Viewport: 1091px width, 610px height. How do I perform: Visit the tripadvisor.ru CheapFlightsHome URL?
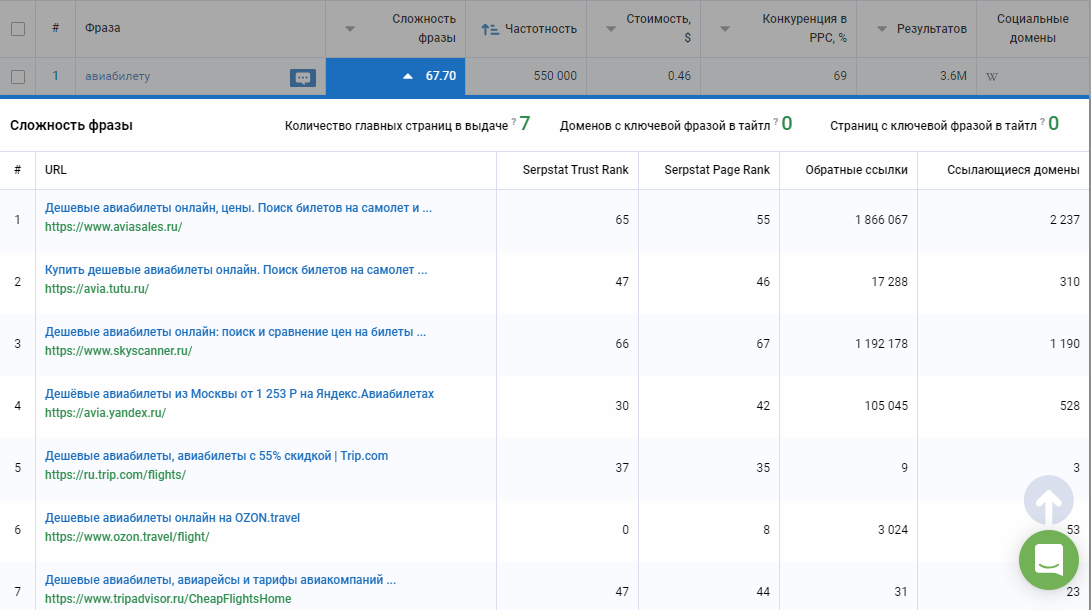pyautogui.click(x=168, y=598)
